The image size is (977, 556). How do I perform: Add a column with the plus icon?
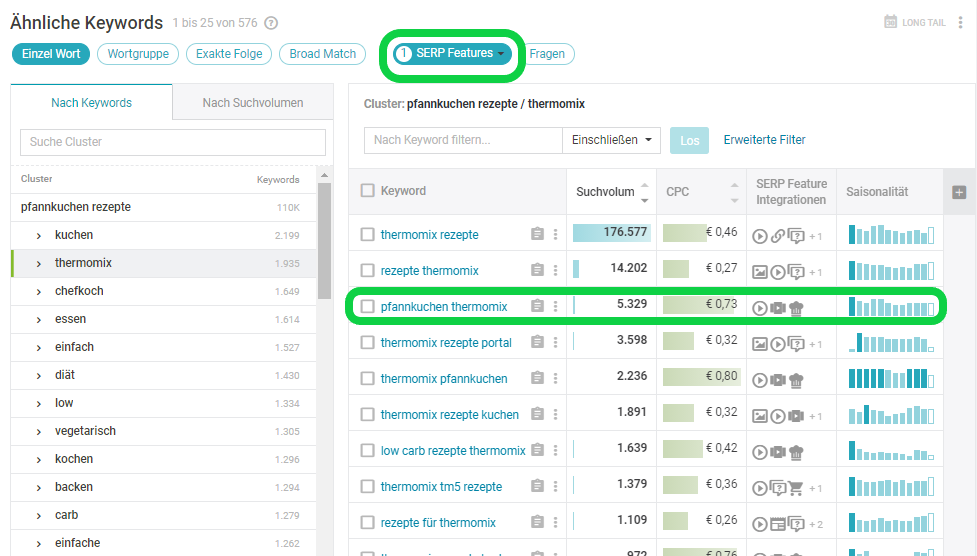tap(959, 193)
